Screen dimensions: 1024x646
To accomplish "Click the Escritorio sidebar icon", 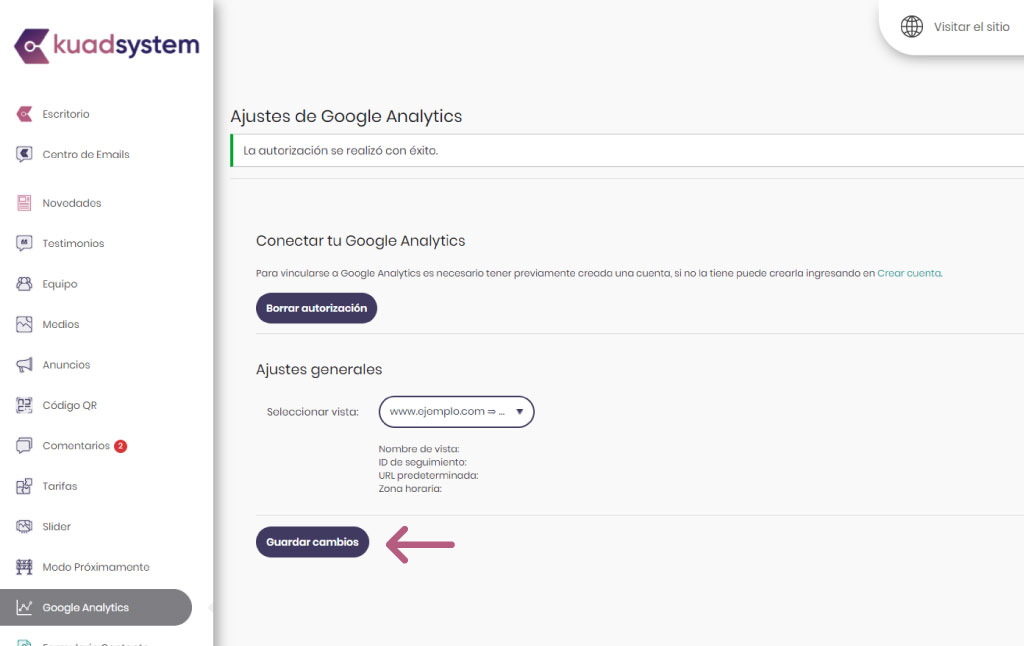I will click(24, 114).
